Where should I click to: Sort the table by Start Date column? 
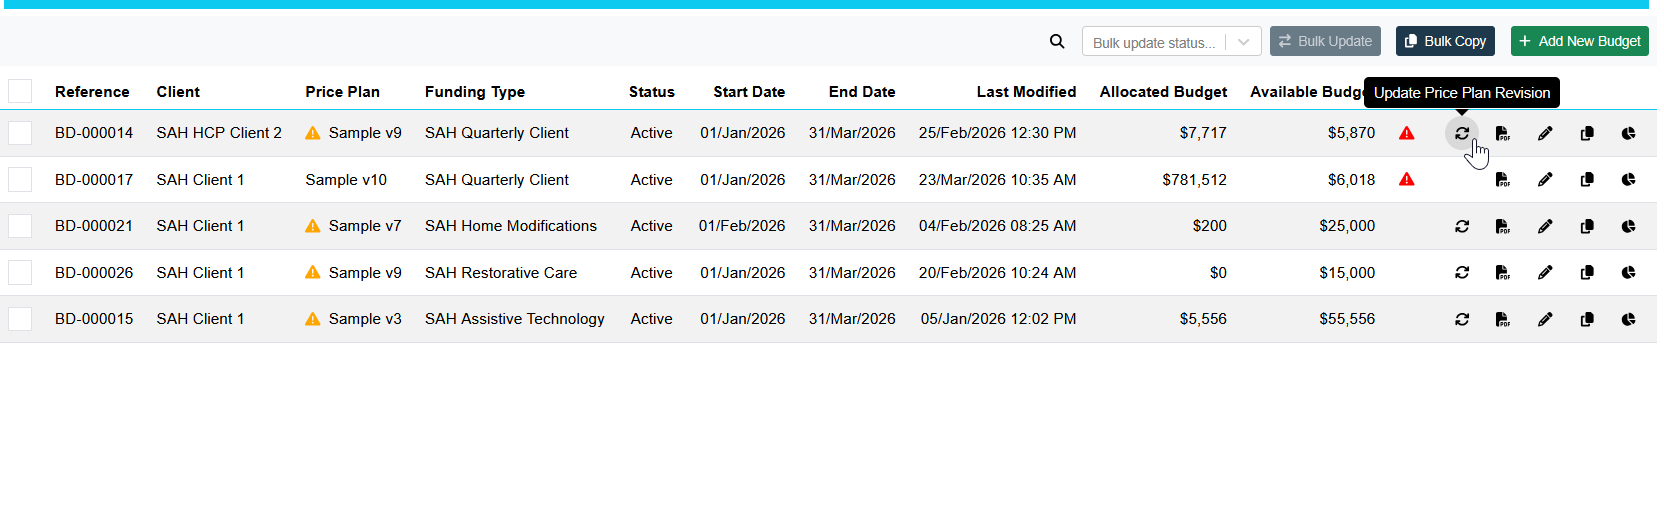coord(749,92)
